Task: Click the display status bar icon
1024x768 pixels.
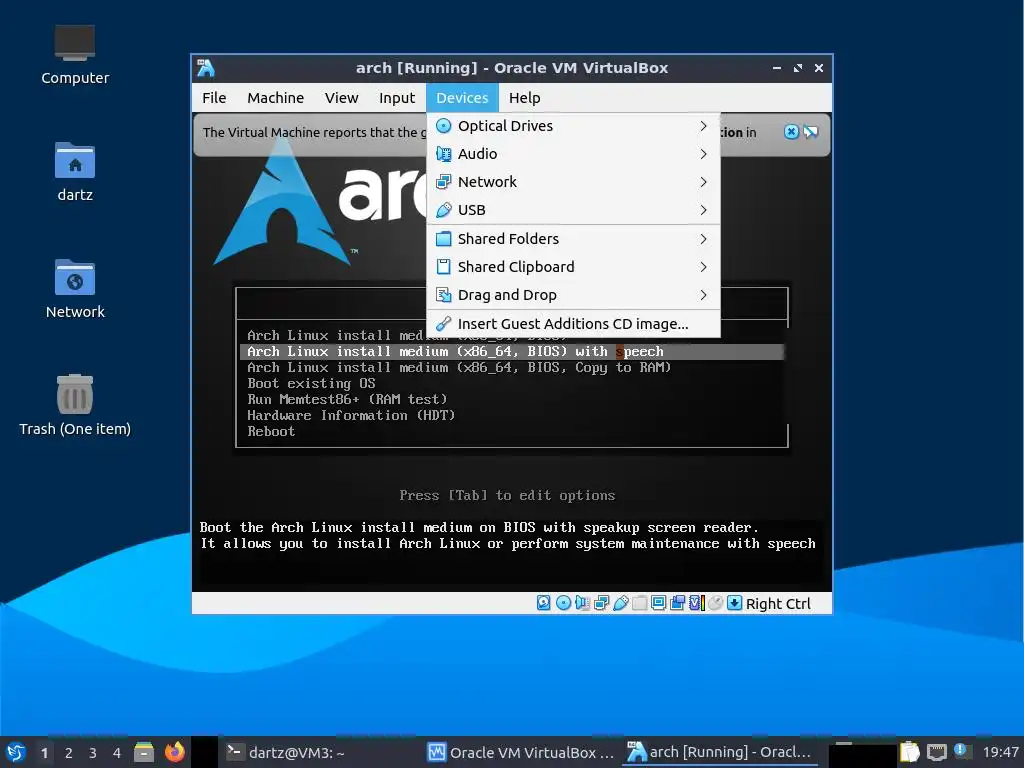Action: (x=658, y=603)
